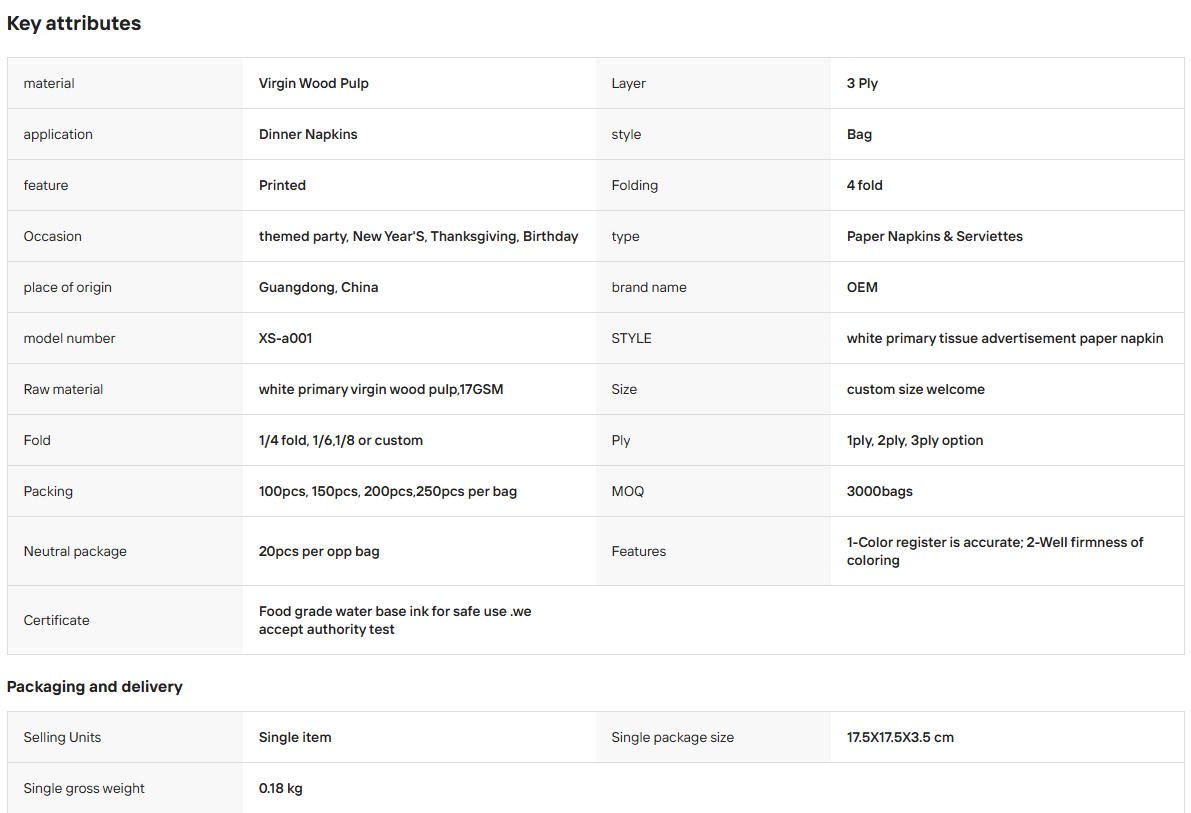Click the Packaging and delivery heading
The height and width of the screenshot is (813, 1191).
(95, 687)
